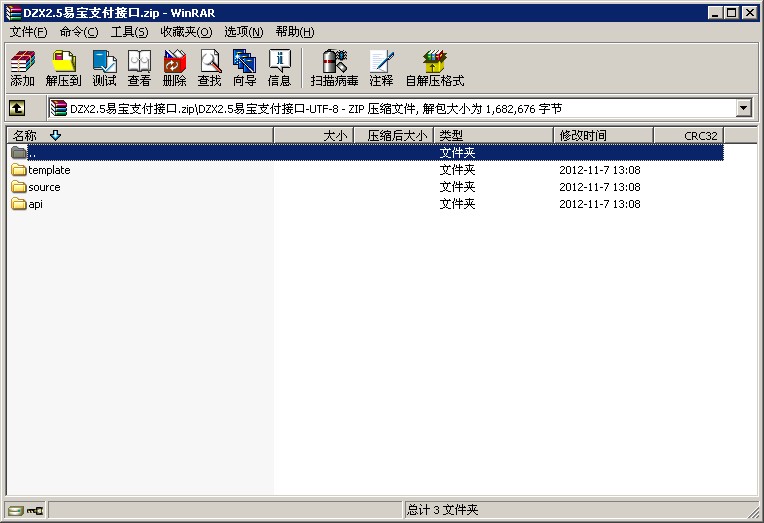Close the WinRAR window
Image resolution: width=764 pixels, height=523 pixels.
750,13
